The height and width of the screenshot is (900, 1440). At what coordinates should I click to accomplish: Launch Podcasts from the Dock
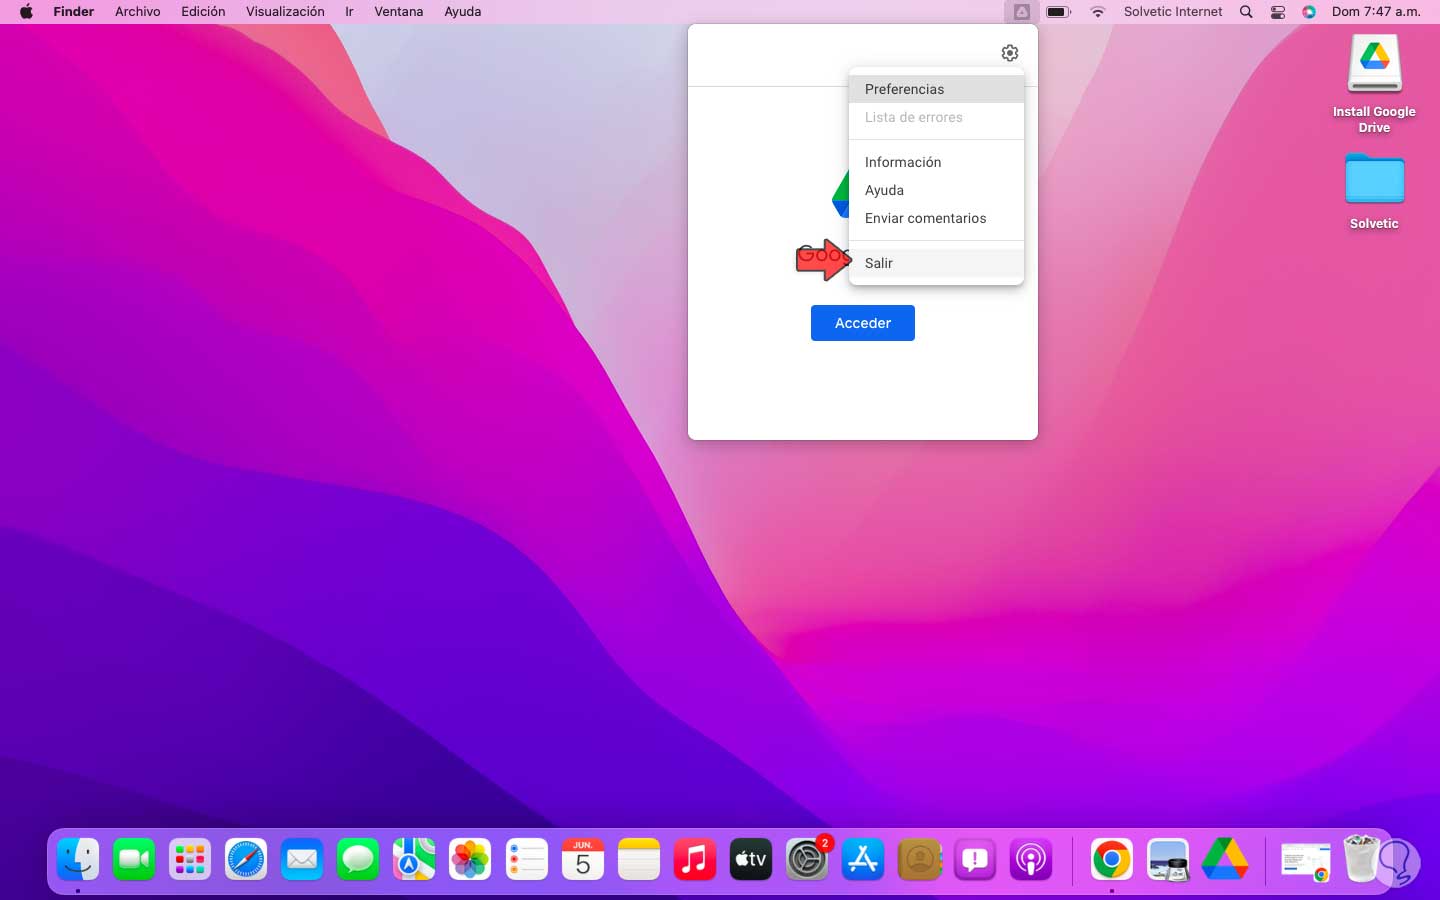tap(1031, 859)
